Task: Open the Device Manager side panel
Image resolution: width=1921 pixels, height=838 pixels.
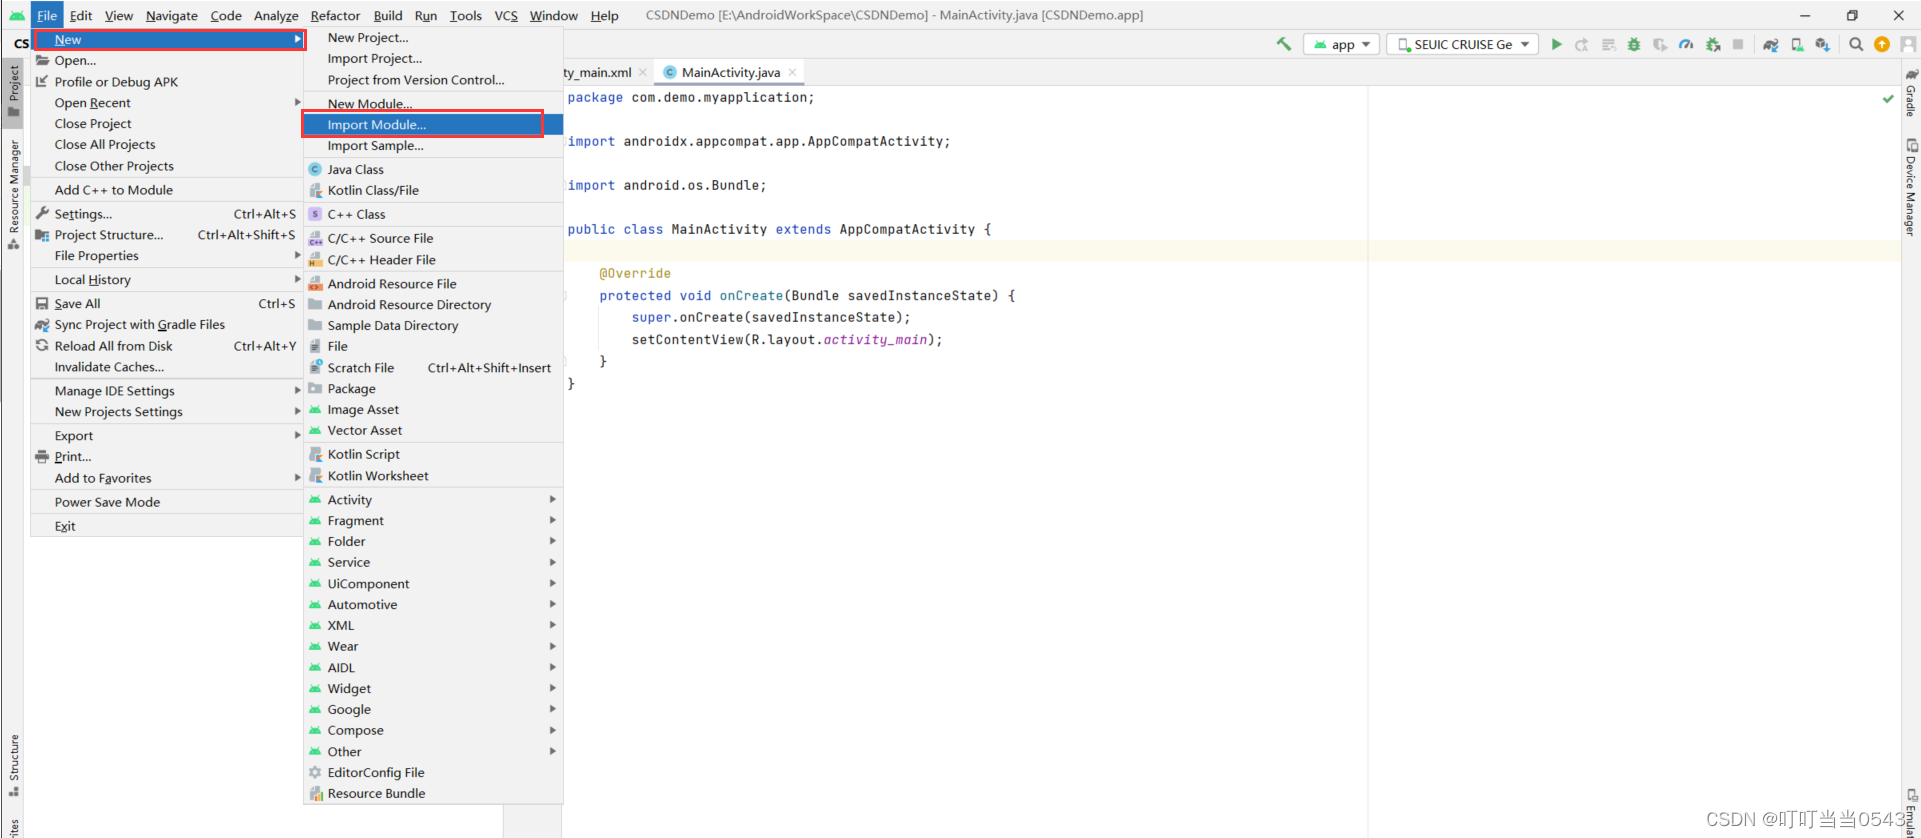Action: click(x=1911, y=187)
